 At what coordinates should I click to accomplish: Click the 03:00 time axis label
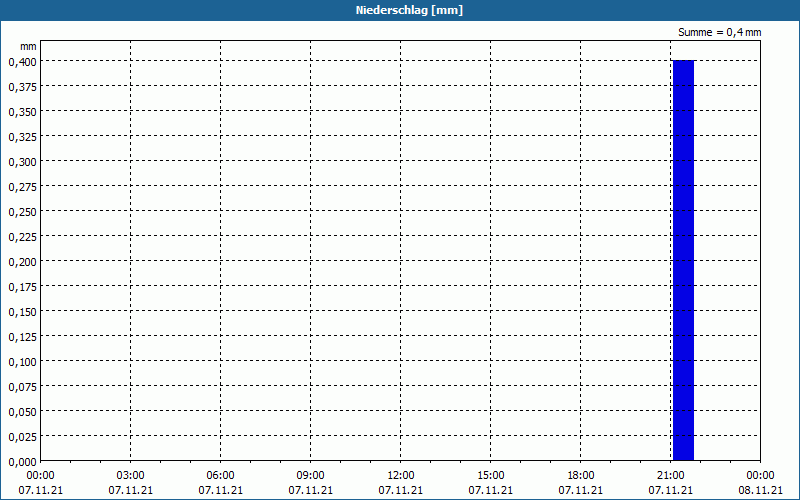[131, 475]
